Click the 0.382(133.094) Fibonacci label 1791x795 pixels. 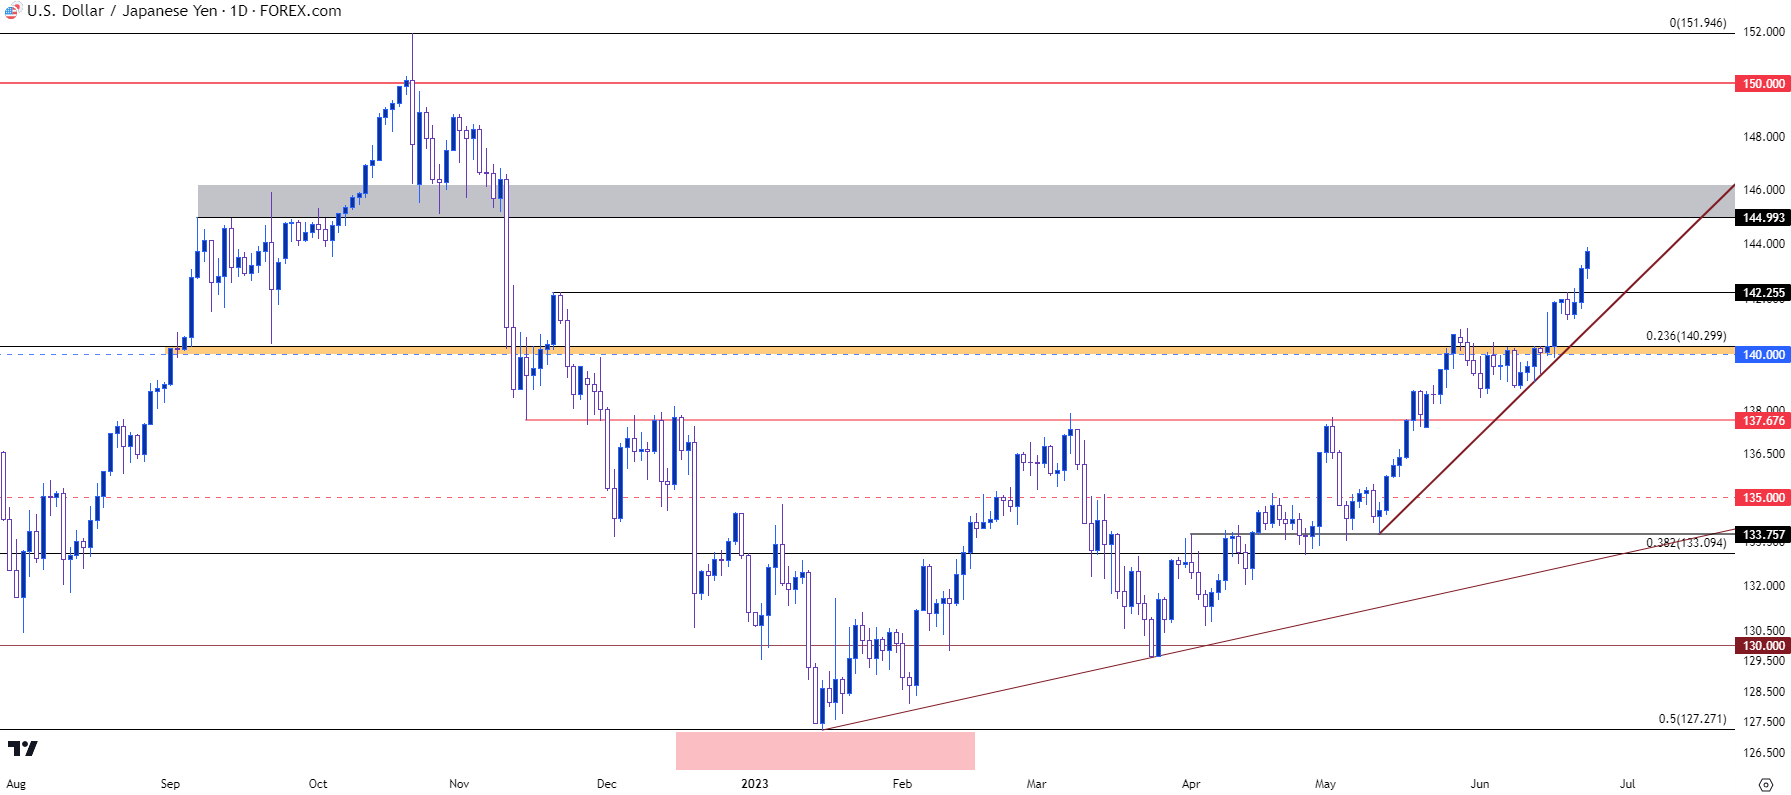[x=1686, y=543]
